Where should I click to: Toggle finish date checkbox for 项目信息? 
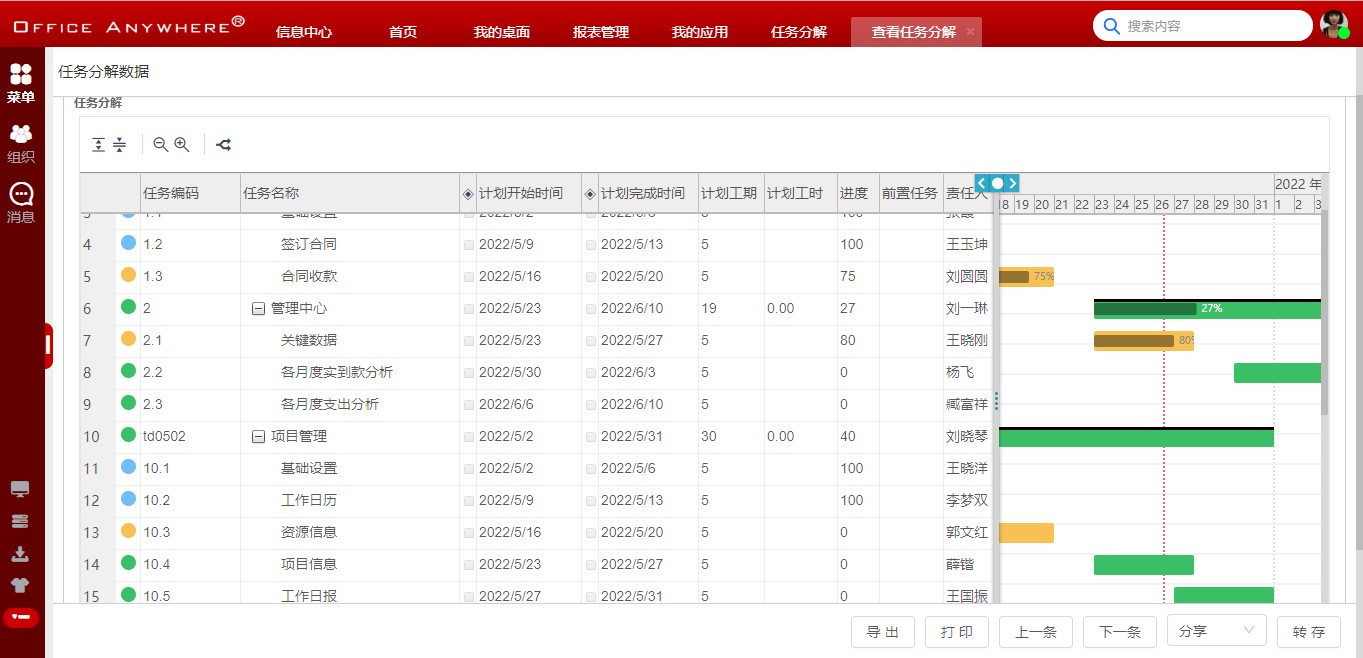591,564
